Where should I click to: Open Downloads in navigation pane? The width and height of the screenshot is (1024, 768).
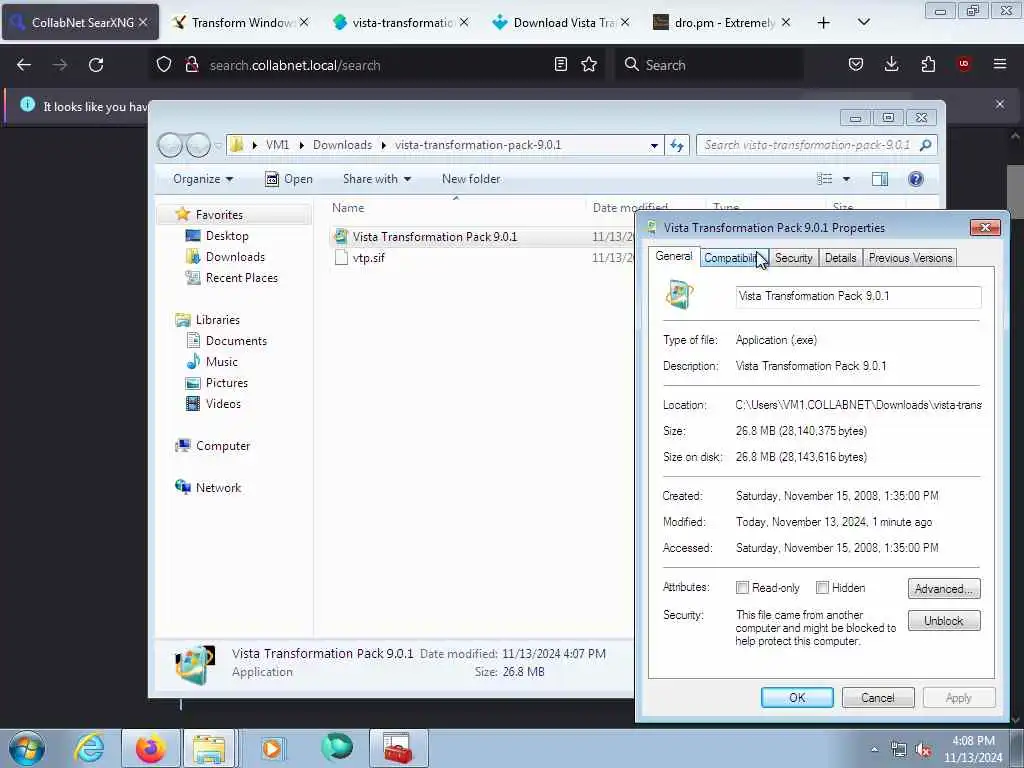tap(235, 257)
